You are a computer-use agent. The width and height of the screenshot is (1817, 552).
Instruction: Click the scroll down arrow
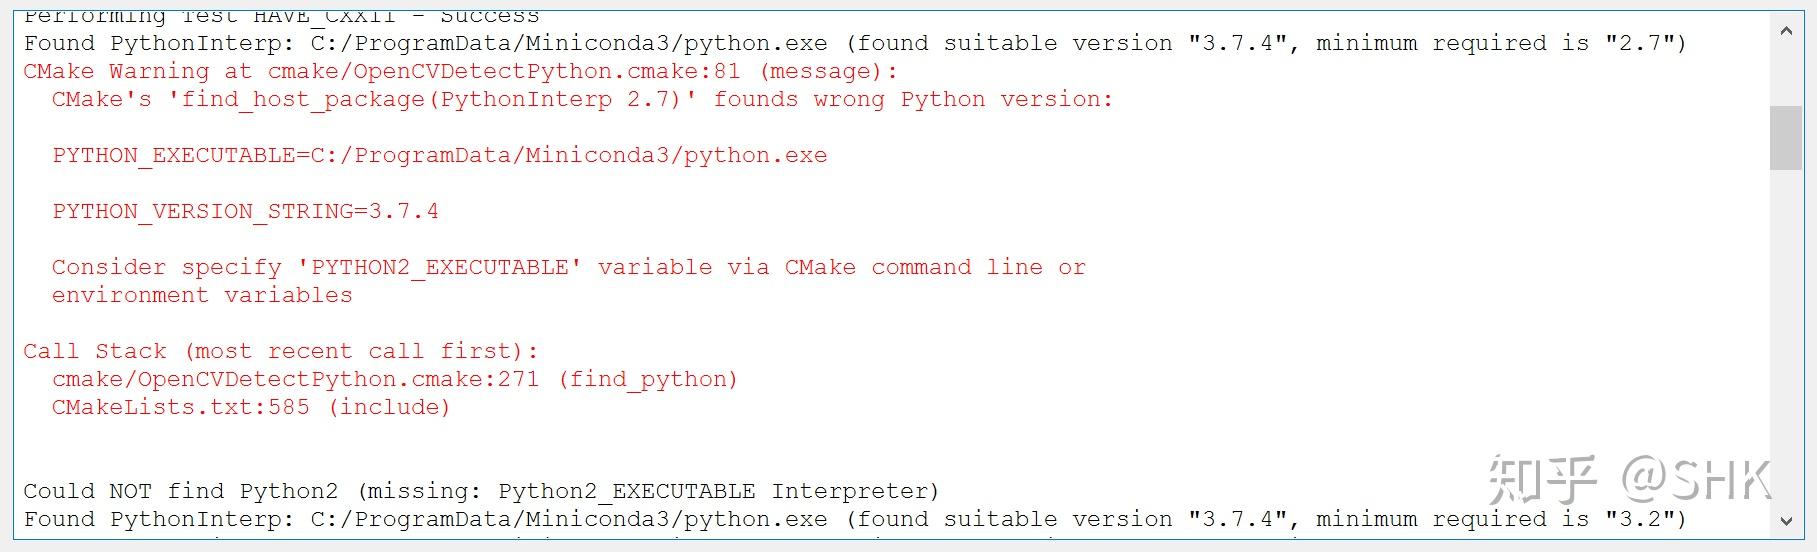pos(1786,520)
